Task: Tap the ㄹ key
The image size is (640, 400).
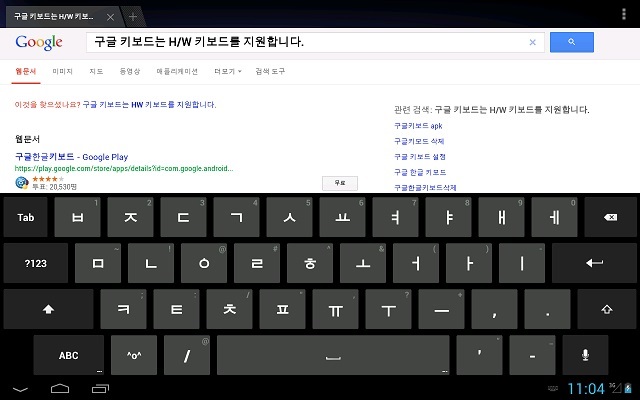Action: [257, 263]
